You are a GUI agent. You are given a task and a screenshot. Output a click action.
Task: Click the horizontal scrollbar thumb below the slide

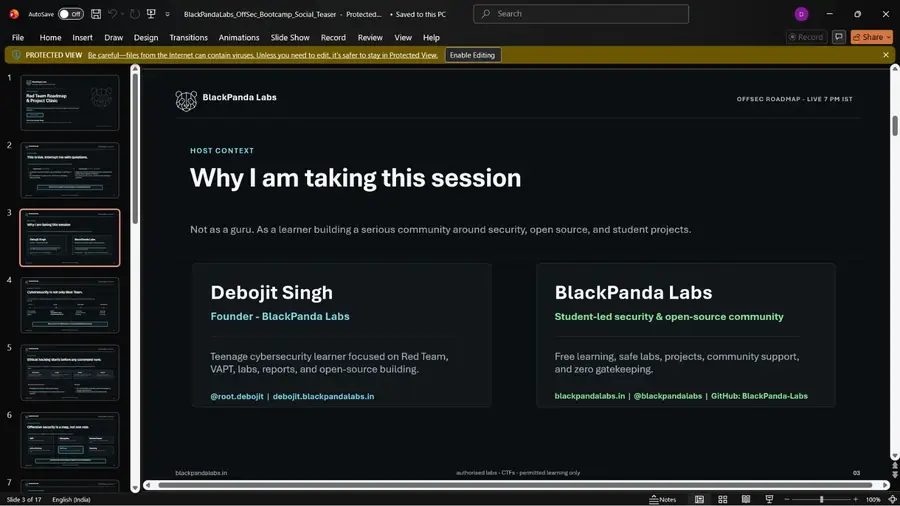[x=515, y=485]
